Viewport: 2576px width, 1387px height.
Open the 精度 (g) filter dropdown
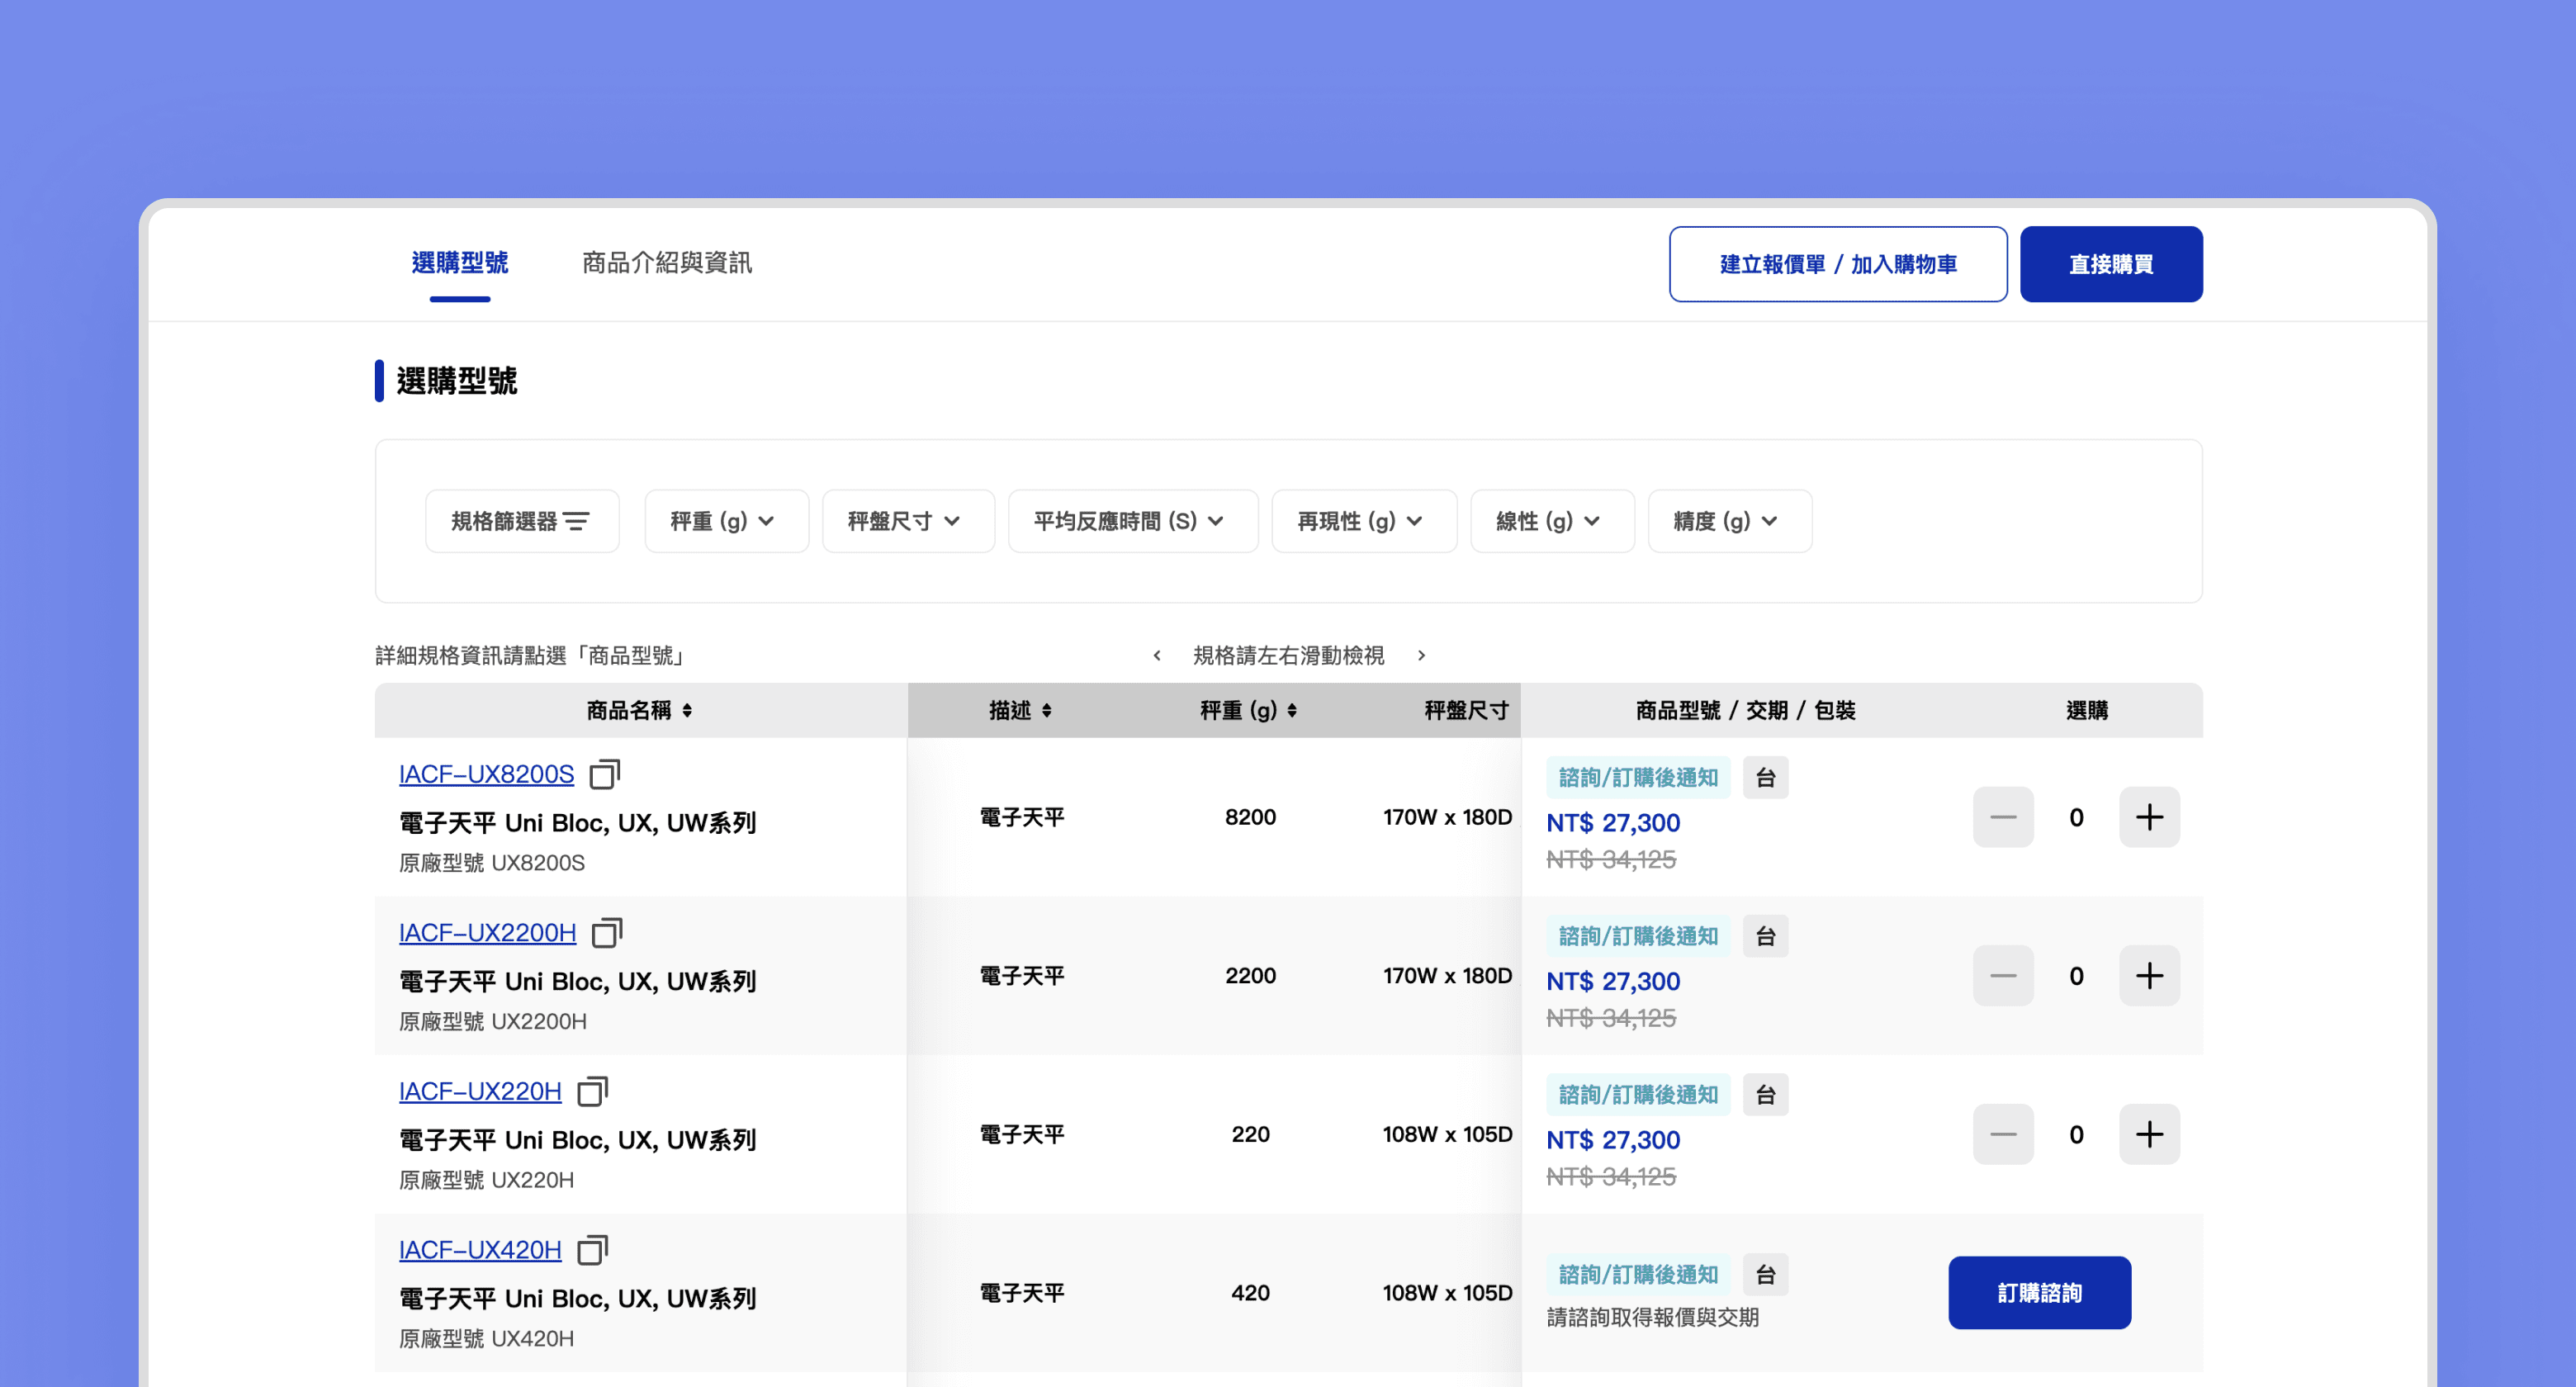[1728, 521]
